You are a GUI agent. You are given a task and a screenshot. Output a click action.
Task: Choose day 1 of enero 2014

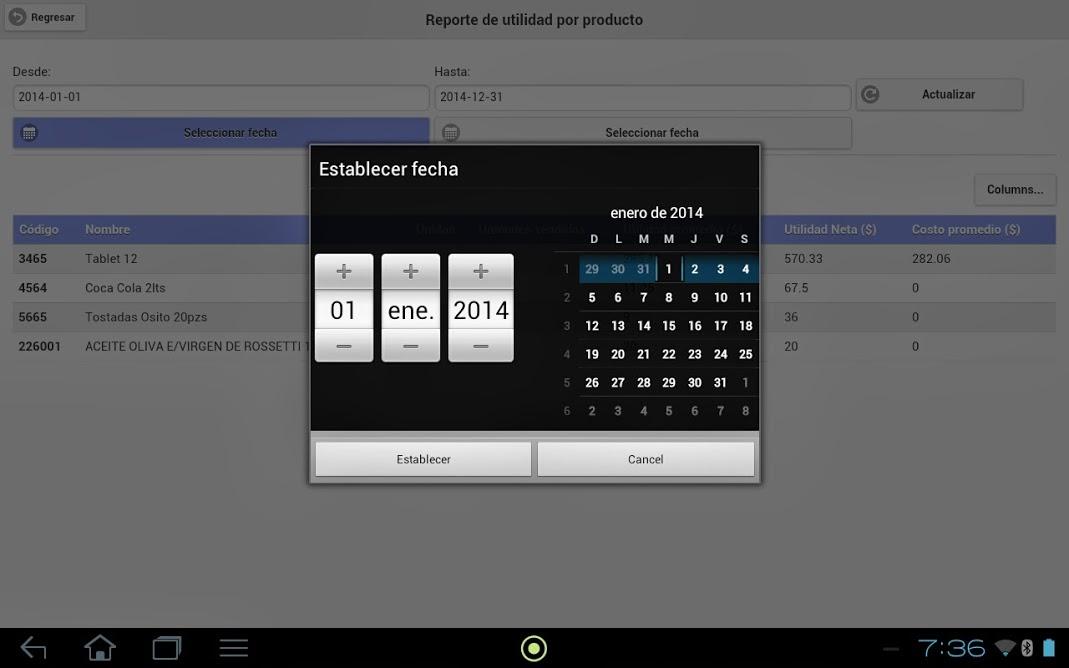click(669, 269)
